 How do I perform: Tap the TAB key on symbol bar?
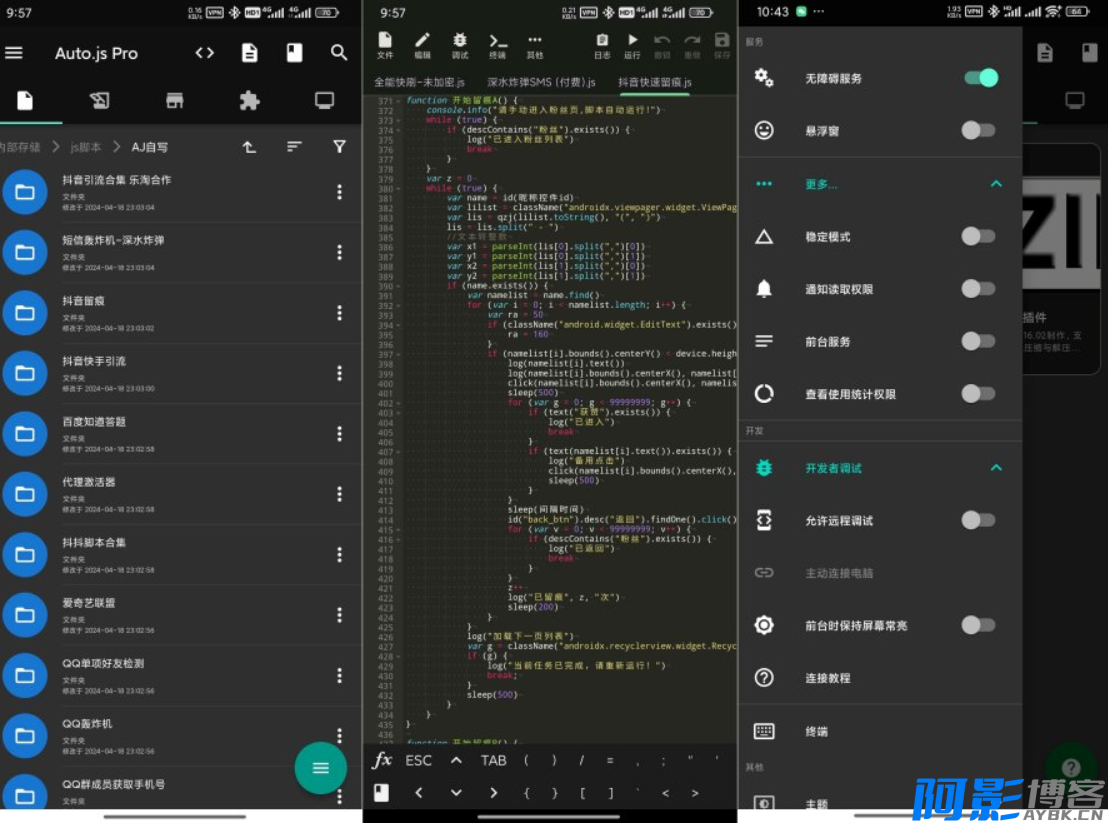pos(493,760)
